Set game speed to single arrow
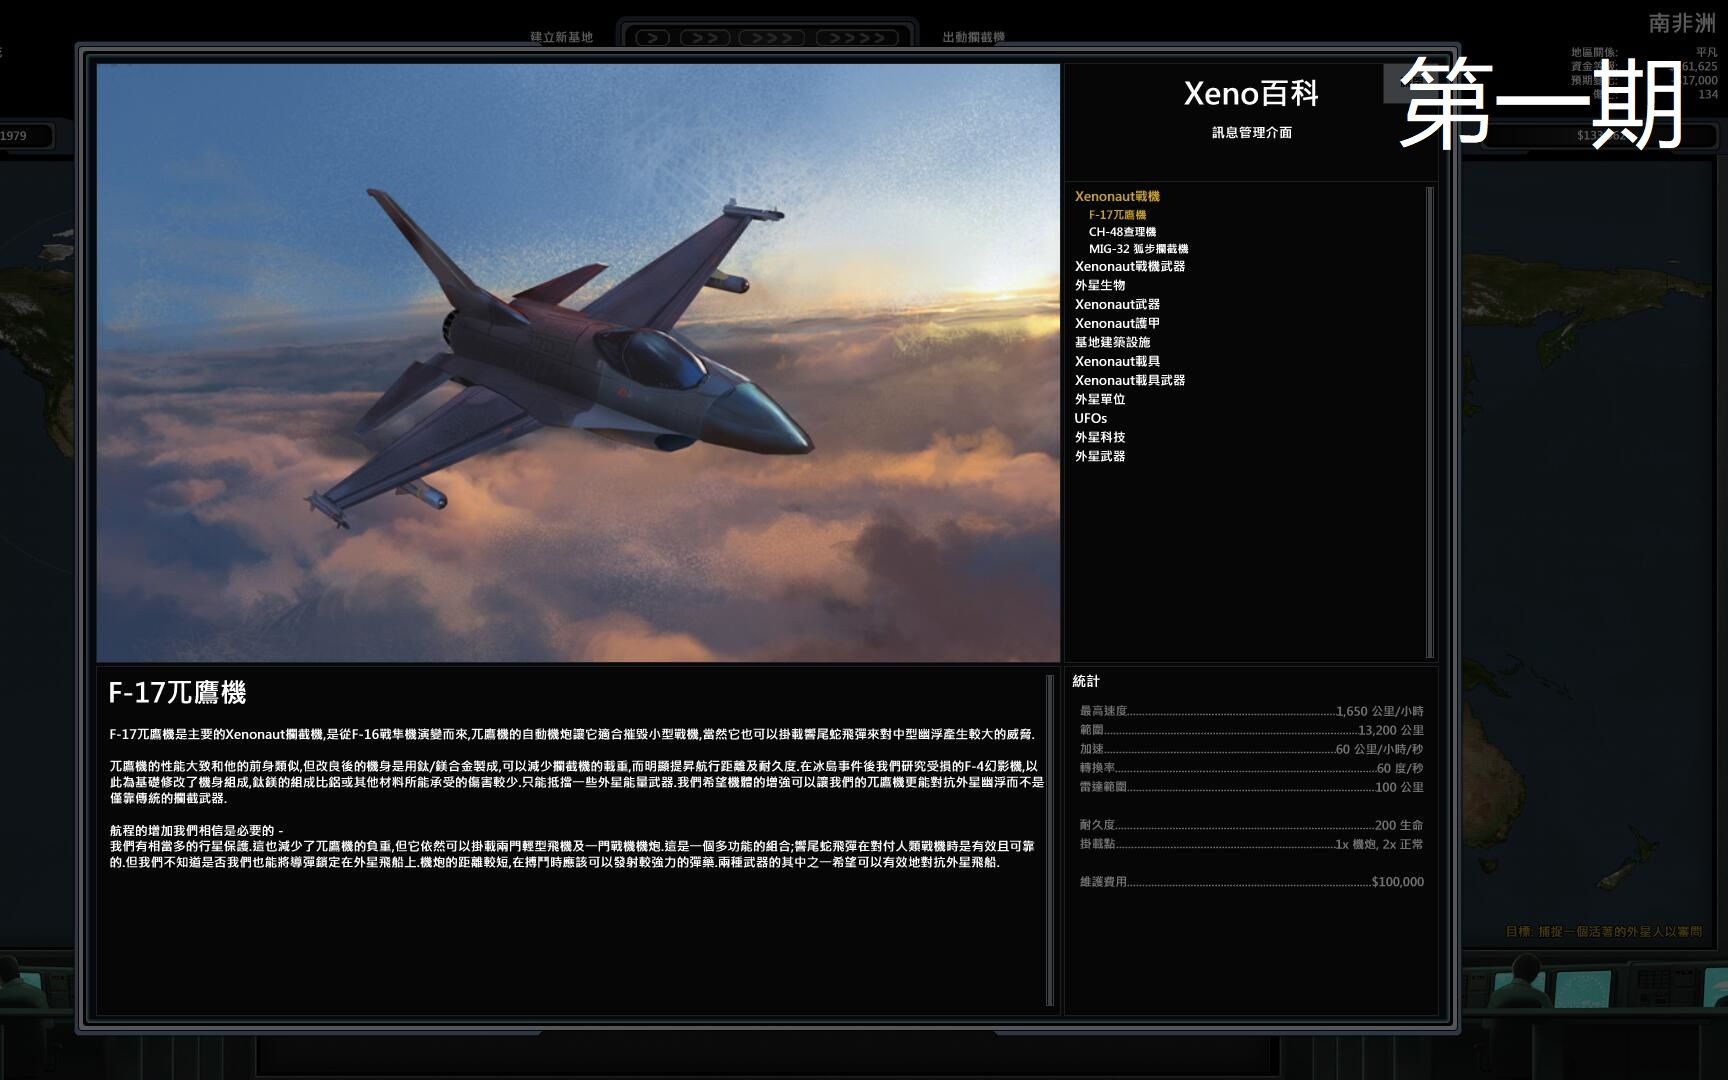 click(653, 38)
